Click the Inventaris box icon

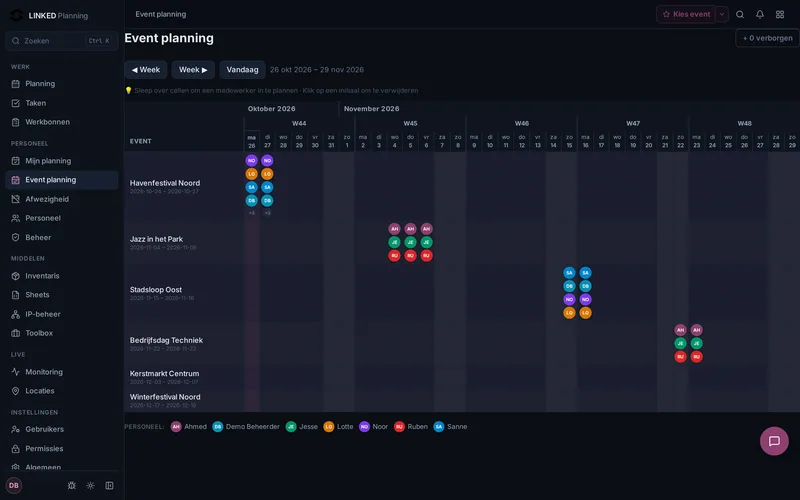(x=15, y=276)
